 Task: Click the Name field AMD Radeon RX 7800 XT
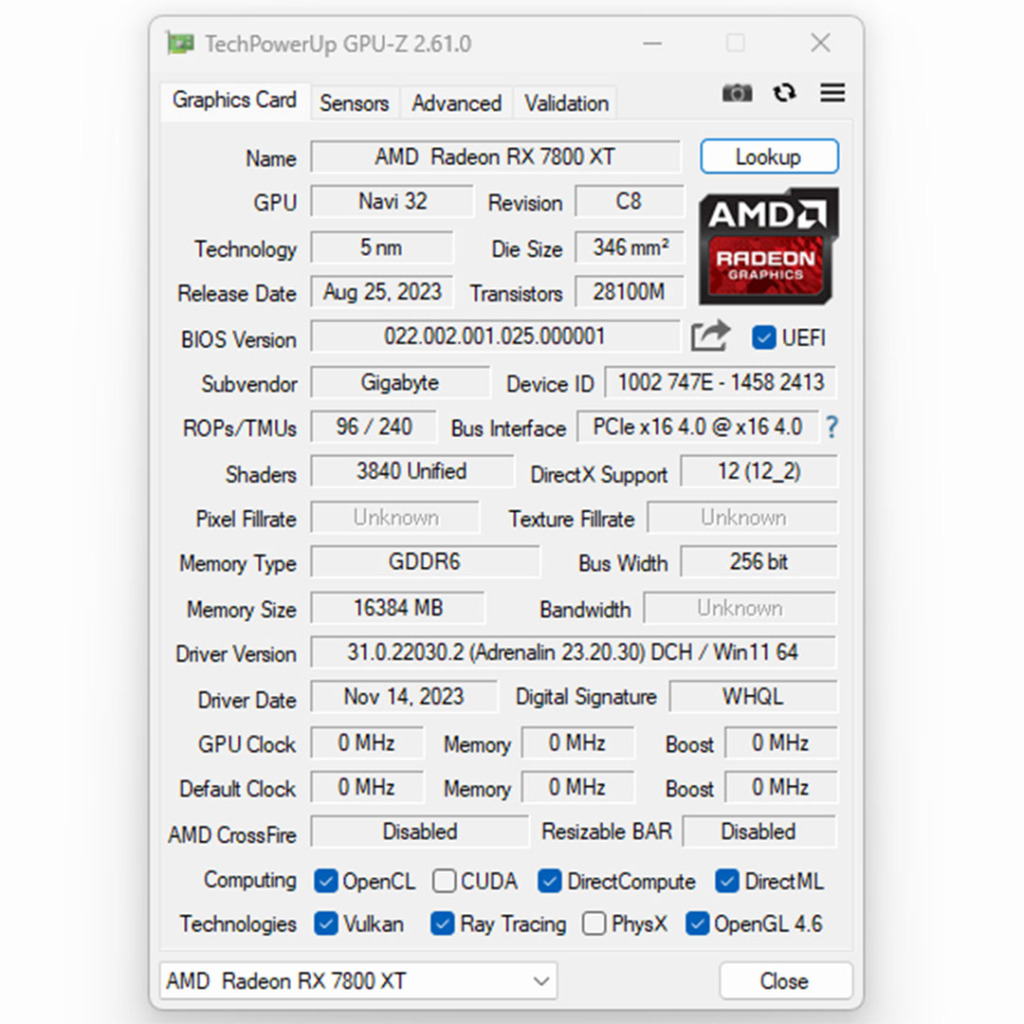496,157
